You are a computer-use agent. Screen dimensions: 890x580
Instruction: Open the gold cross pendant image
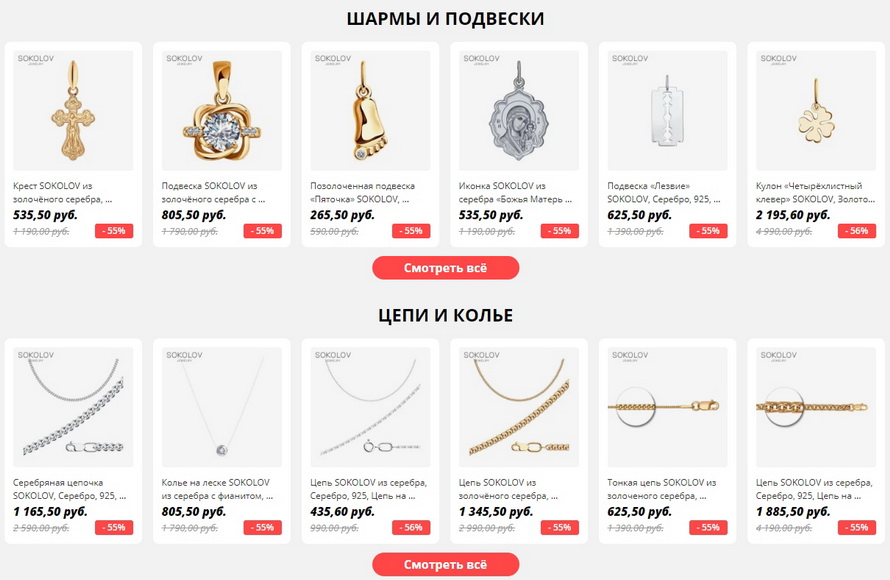coord(73,111)
